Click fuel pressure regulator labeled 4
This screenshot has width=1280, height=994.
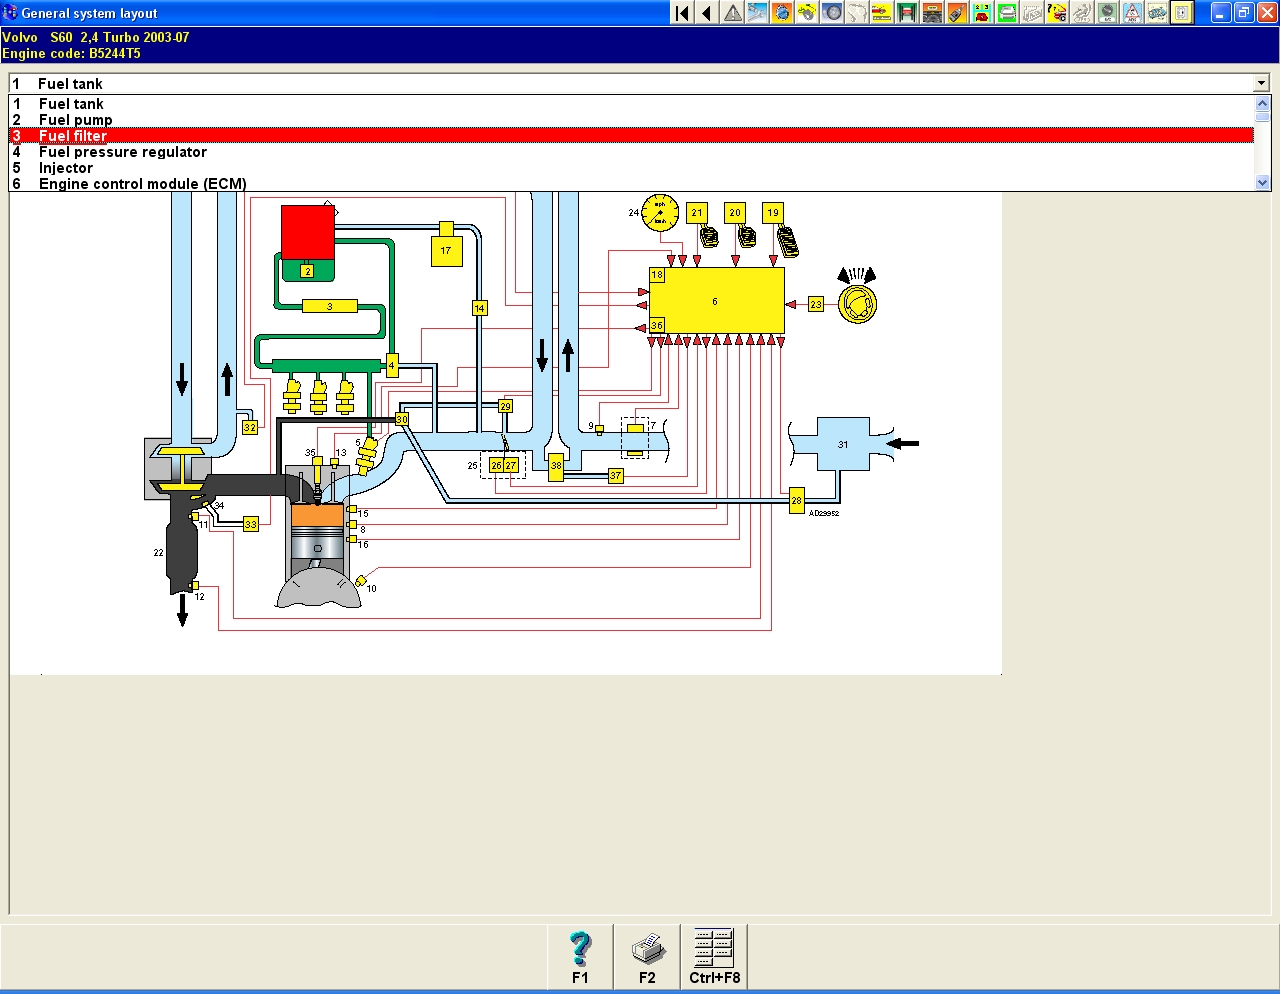click(392, 365)
